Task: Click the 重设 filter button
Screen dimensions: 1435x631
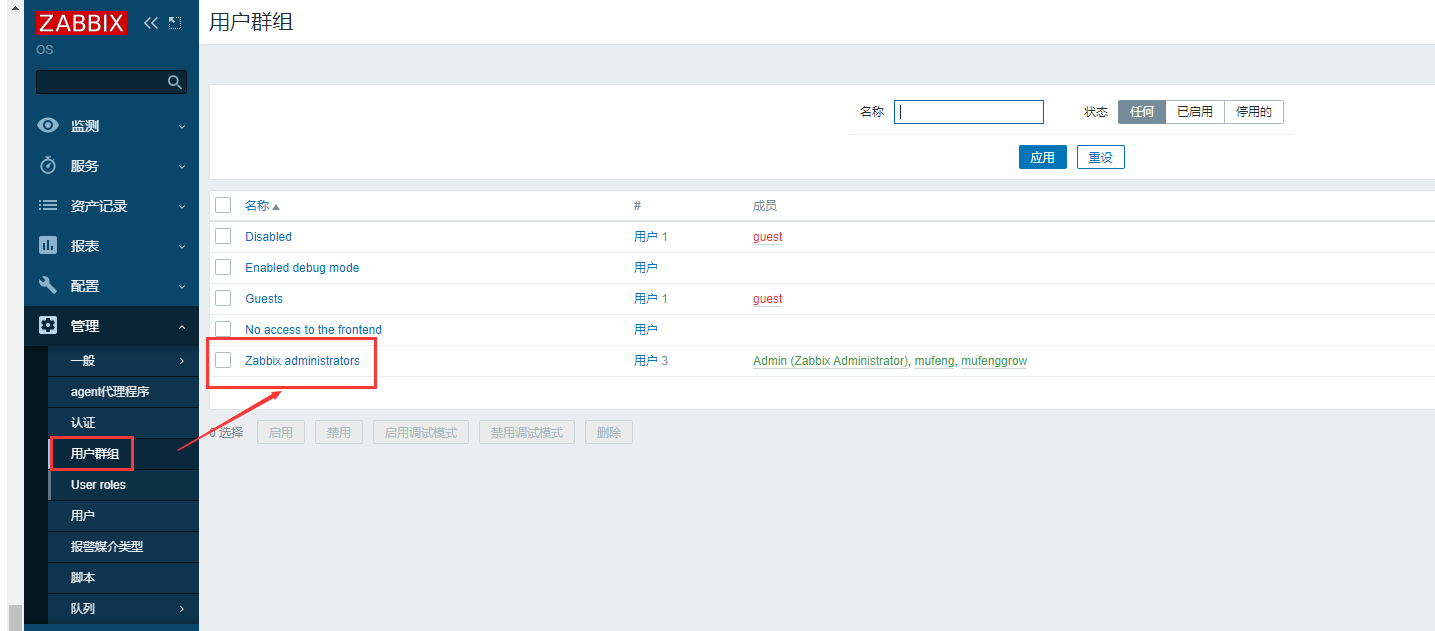Action: point(1101,157)
